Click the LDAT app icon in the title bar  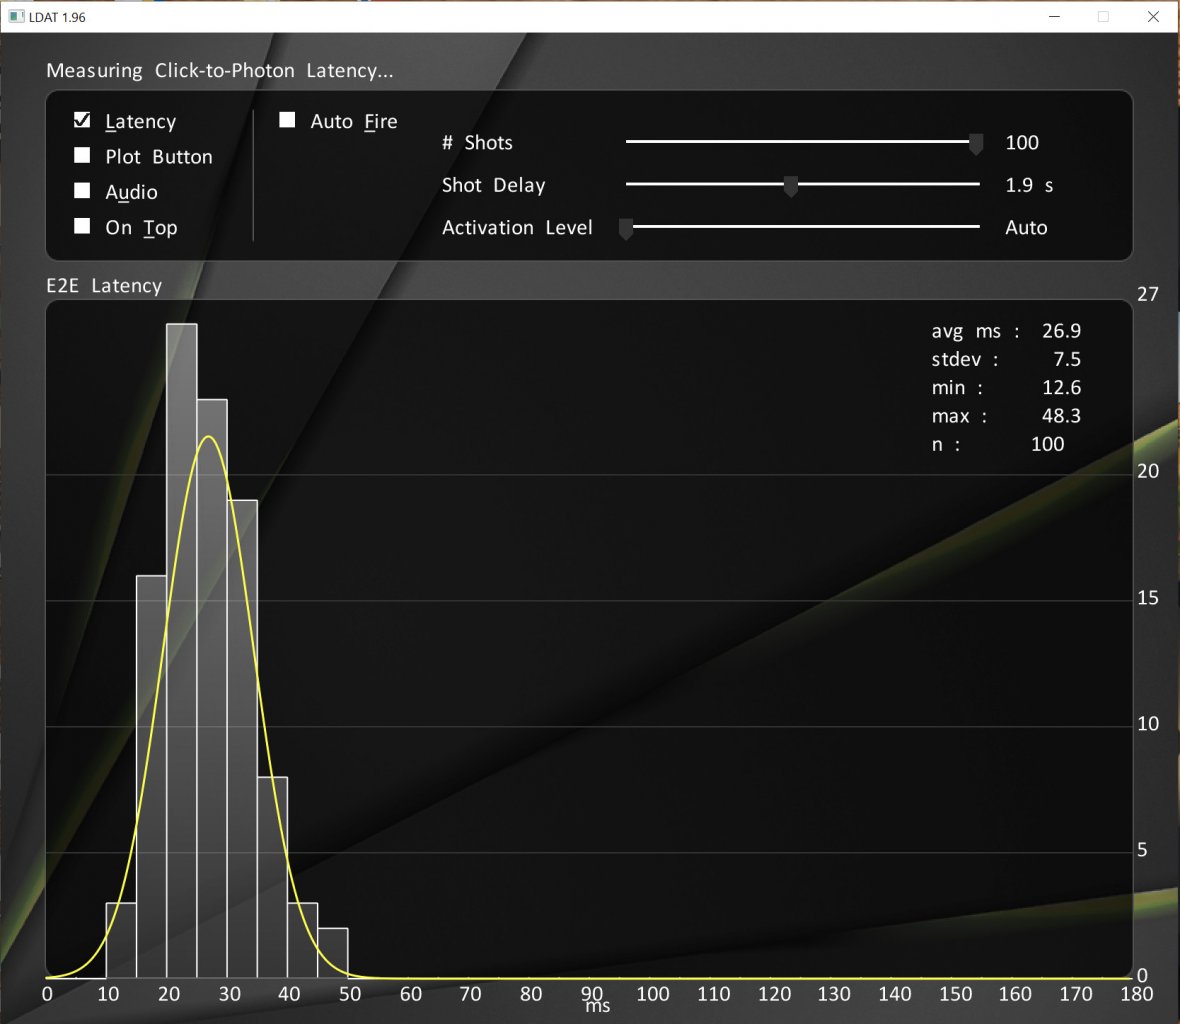pyautogui.click(x=16, y=17)
